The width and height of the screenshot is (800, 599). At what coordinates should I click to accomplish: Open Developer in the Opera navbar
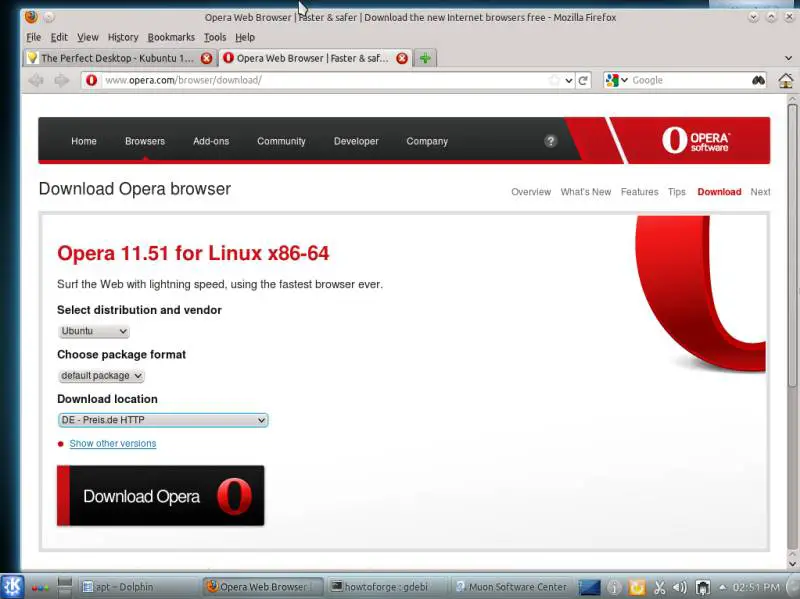click(356, 141)
